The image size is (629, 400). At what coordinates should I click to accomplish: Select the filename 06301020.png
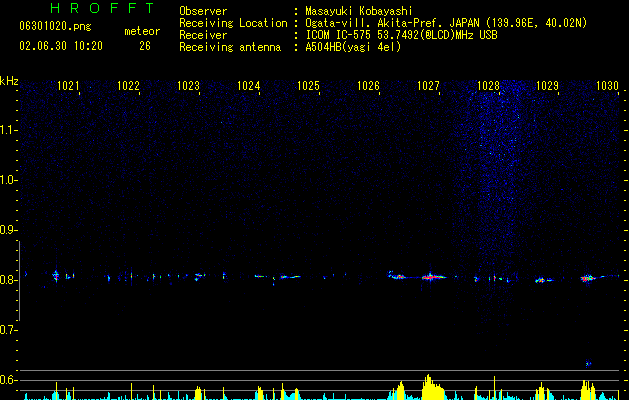[55, 26]
